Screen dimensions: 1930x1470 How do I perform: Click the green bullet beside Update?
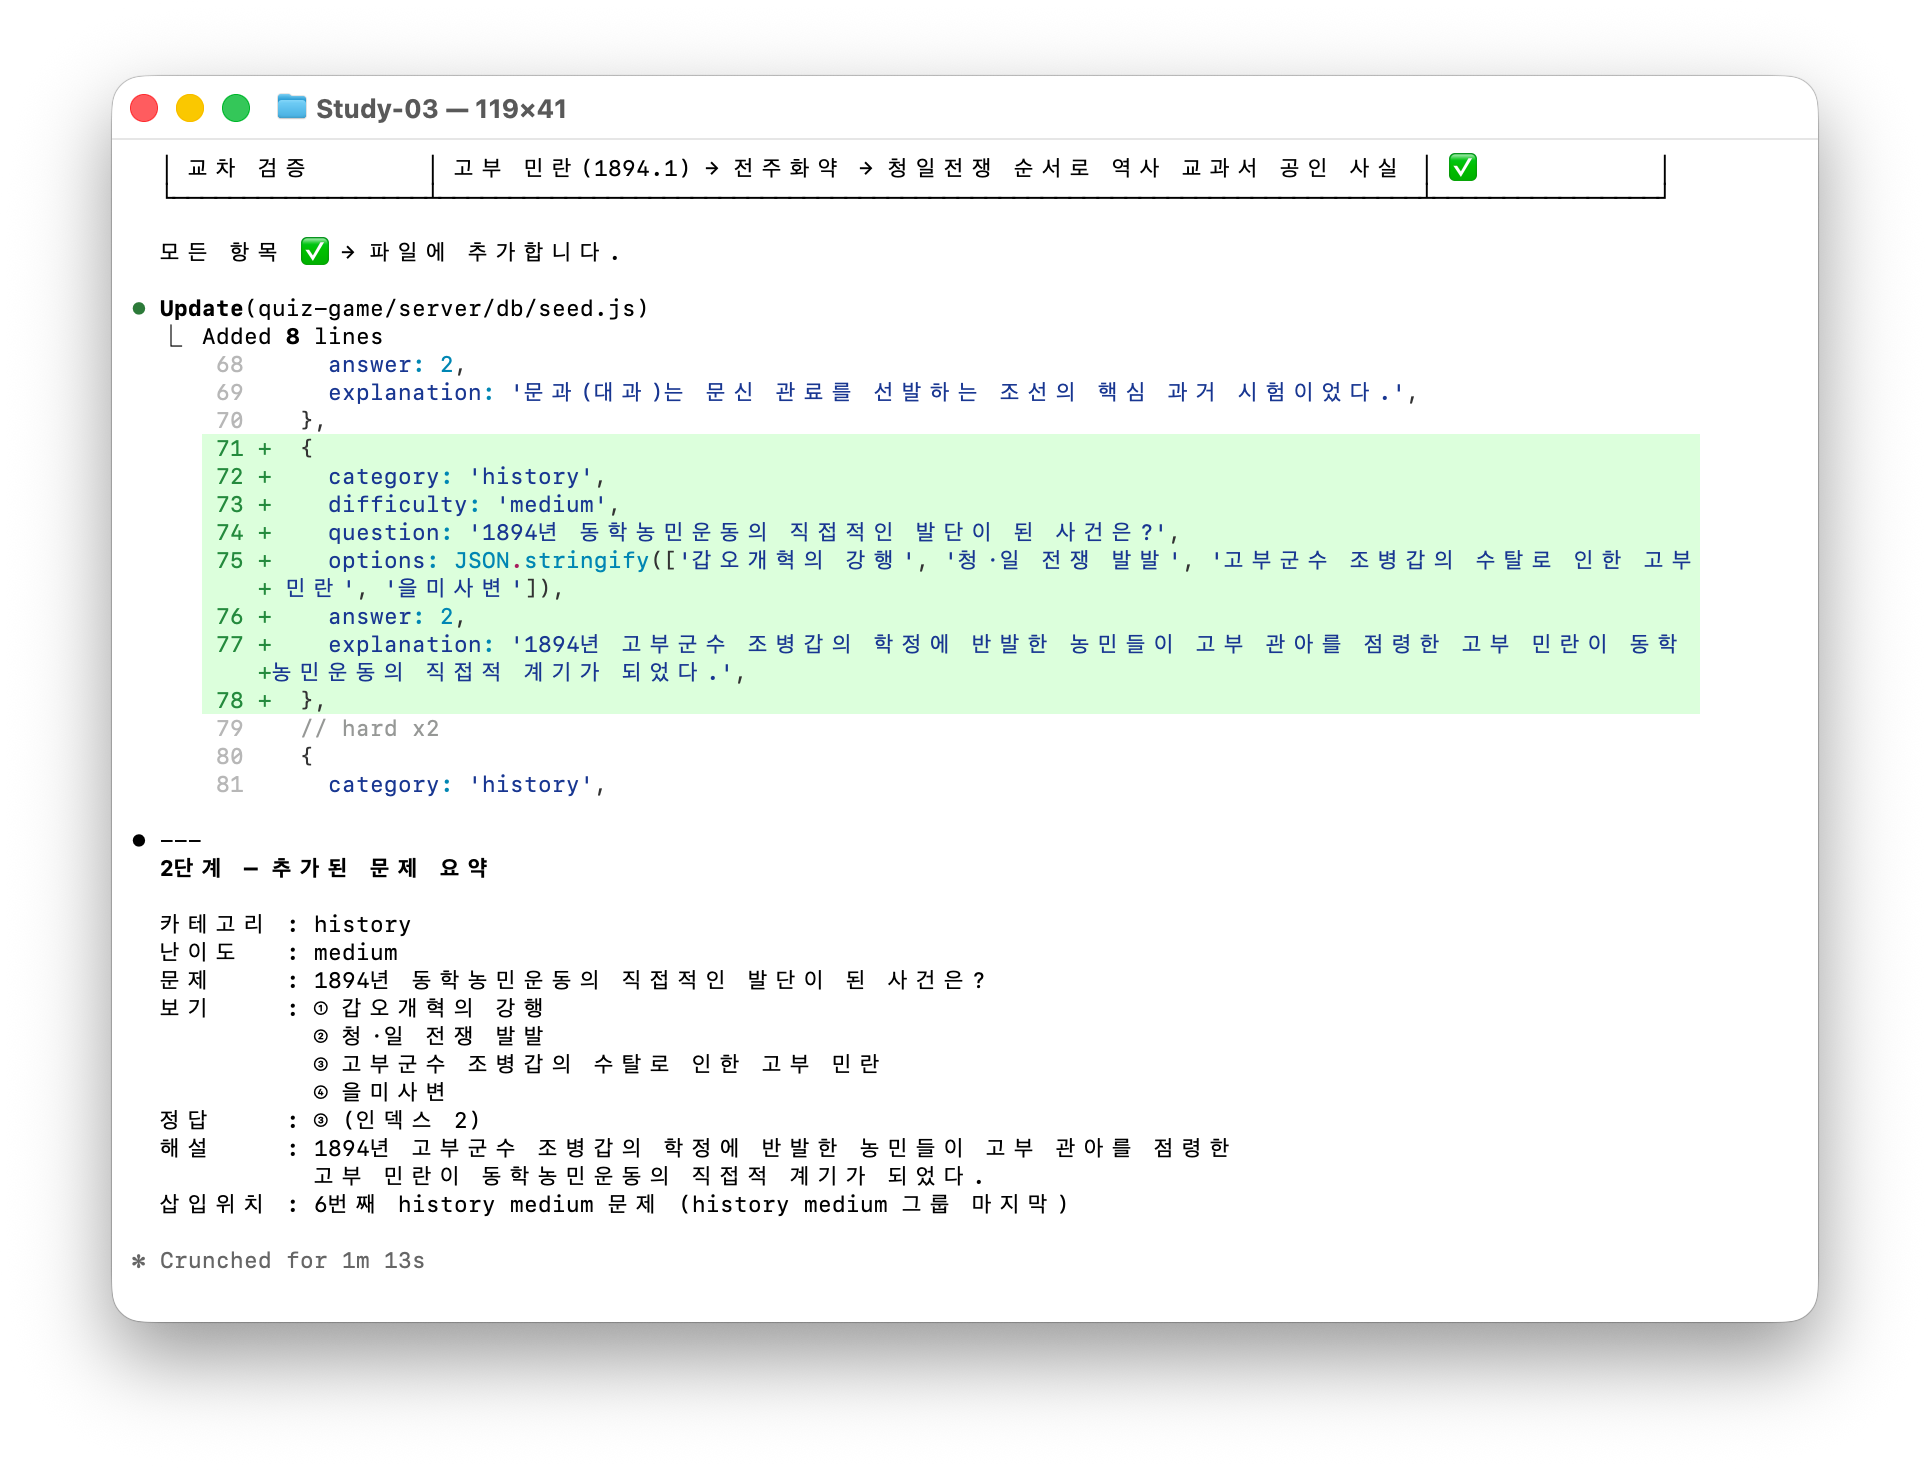pyautogui.click(x=139, y=308)
